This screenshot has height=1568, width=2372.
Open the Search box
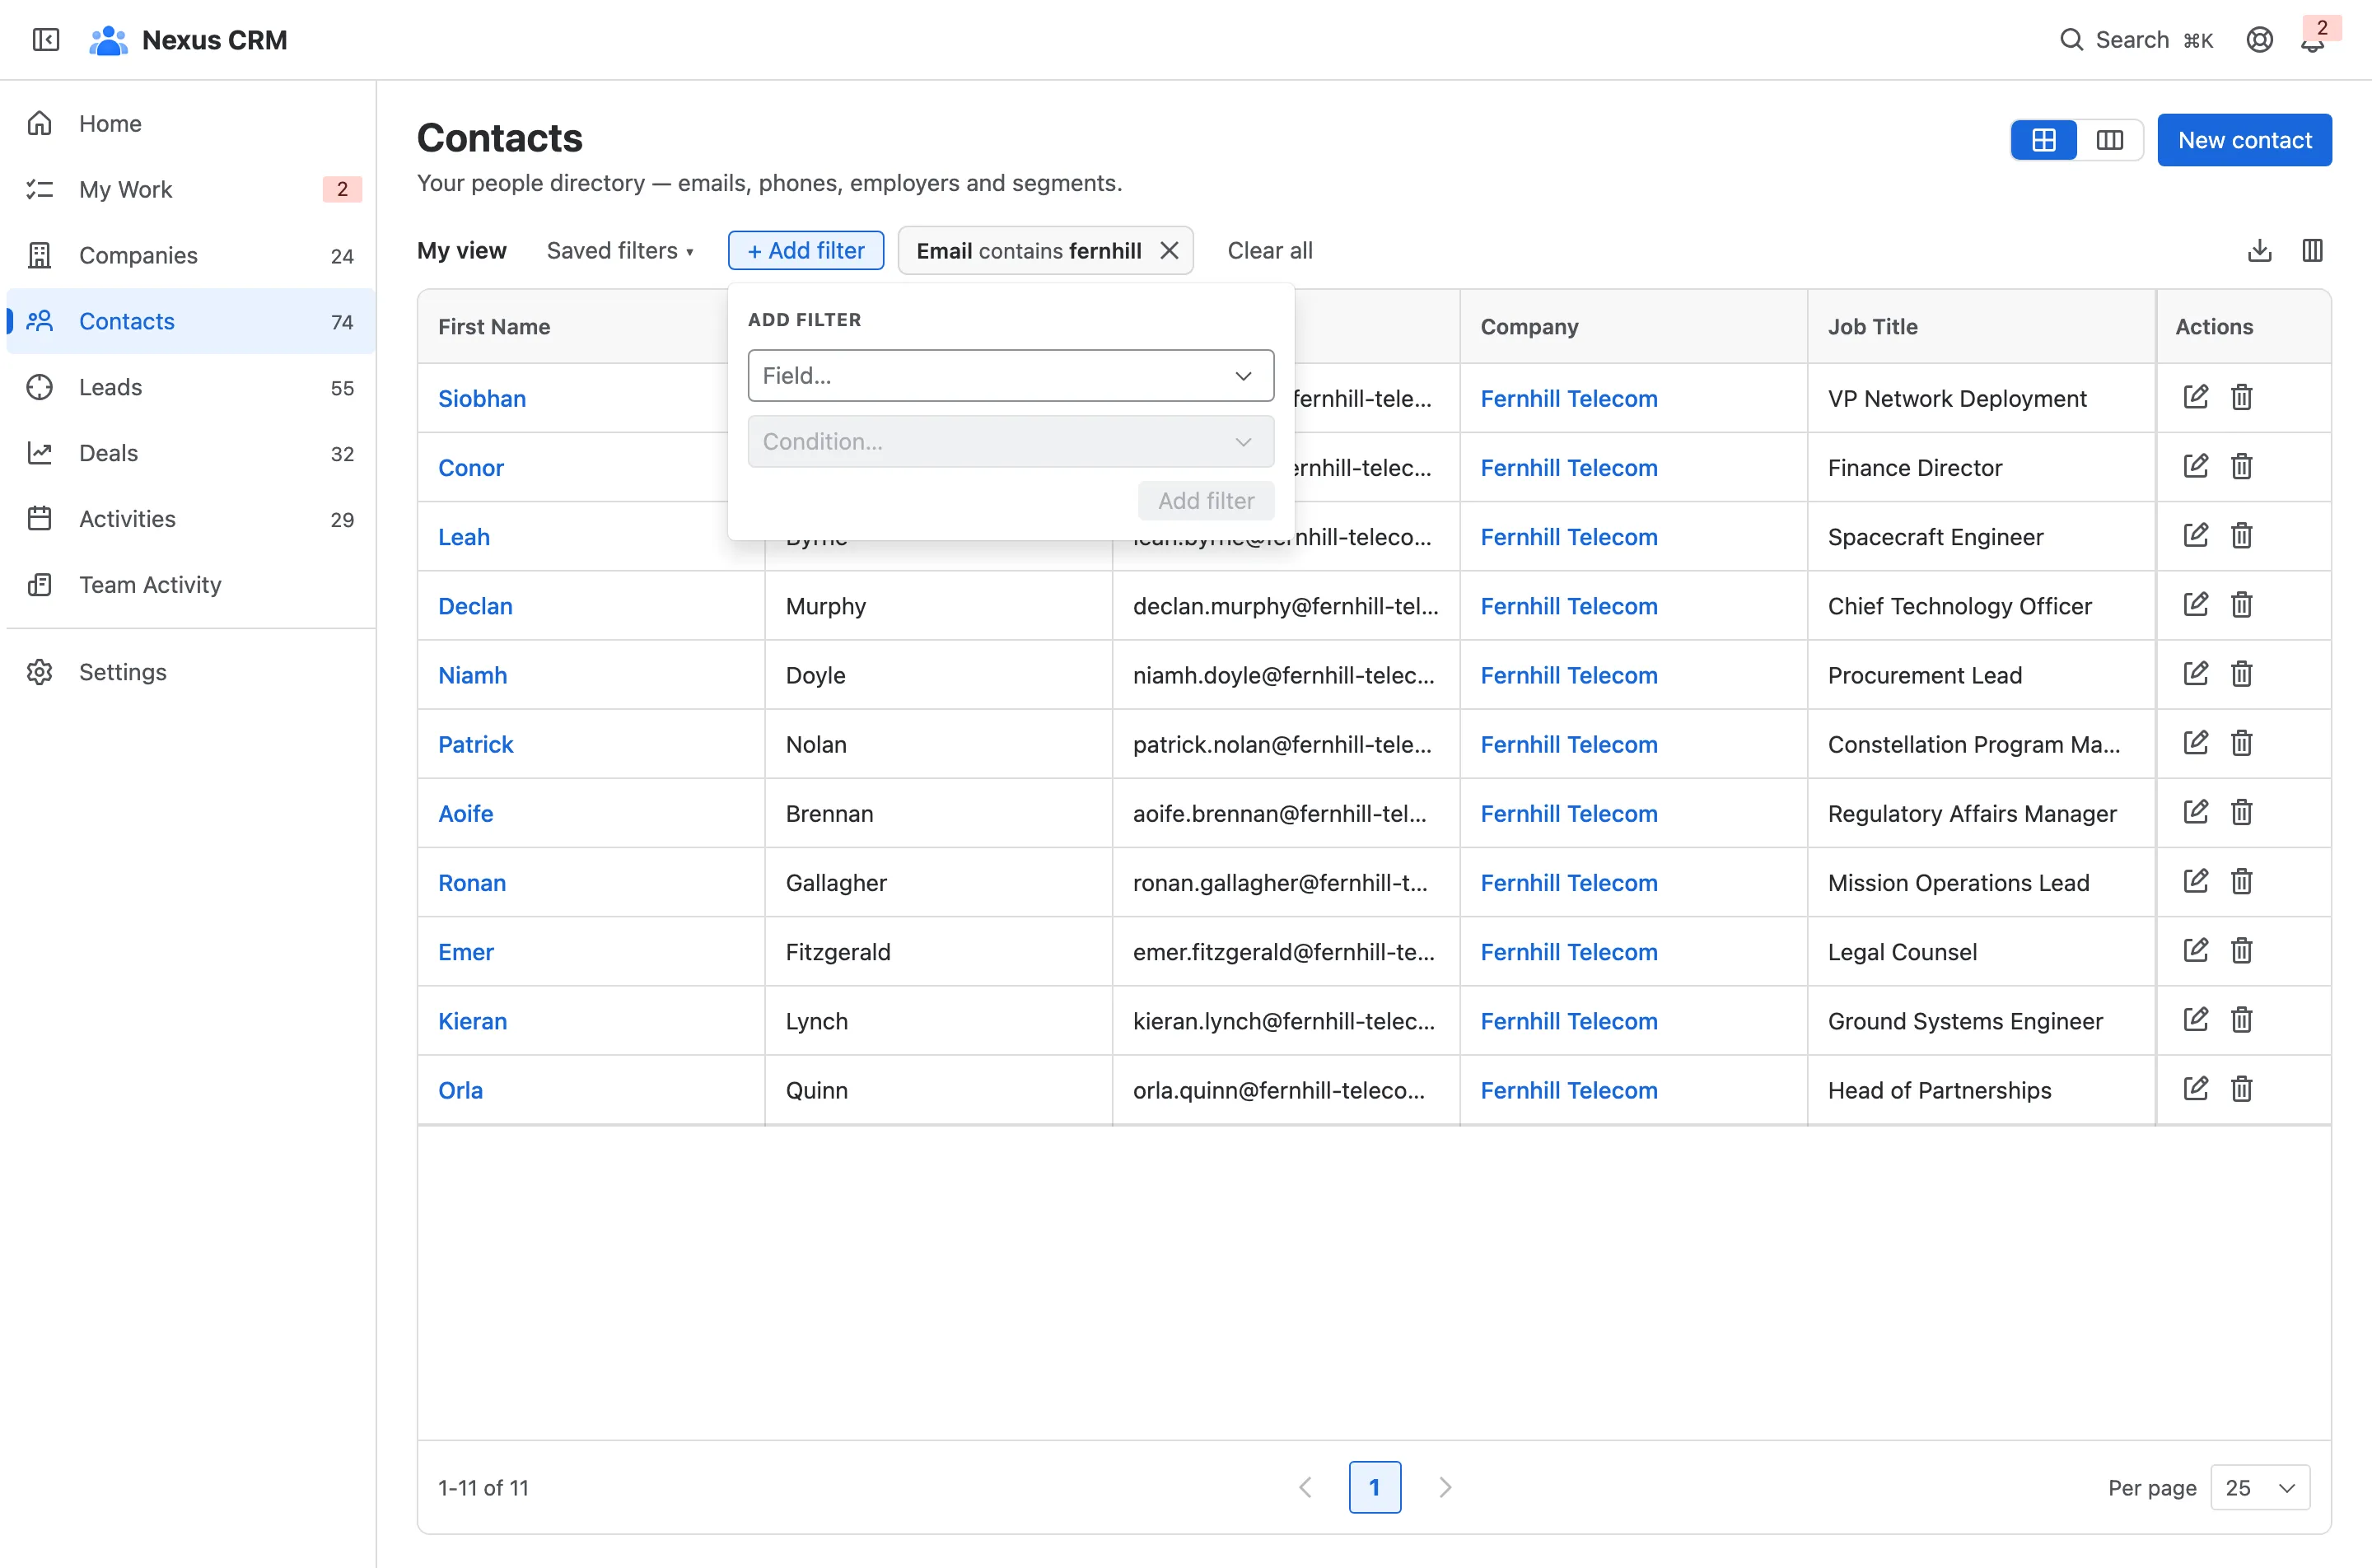tap(2136, 40)
